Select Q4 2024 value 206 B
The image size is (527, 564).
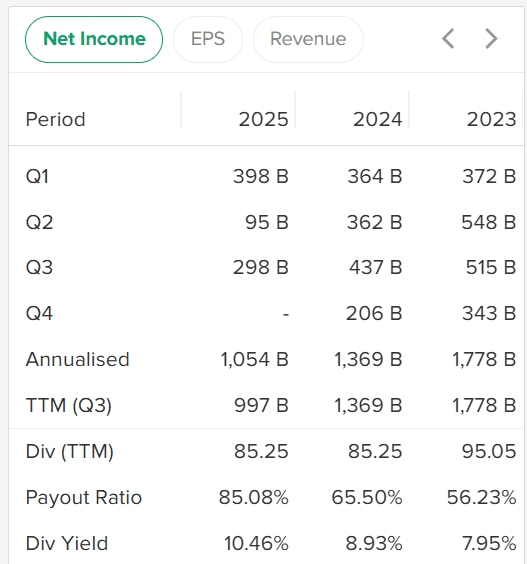[374, 313]
